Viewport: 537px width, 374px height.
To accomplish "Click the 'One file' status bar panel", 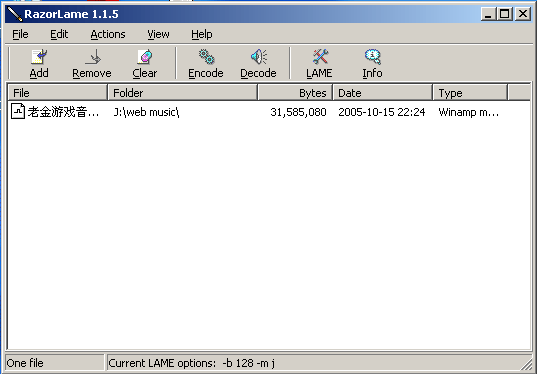I will click(x=55, y=363).
